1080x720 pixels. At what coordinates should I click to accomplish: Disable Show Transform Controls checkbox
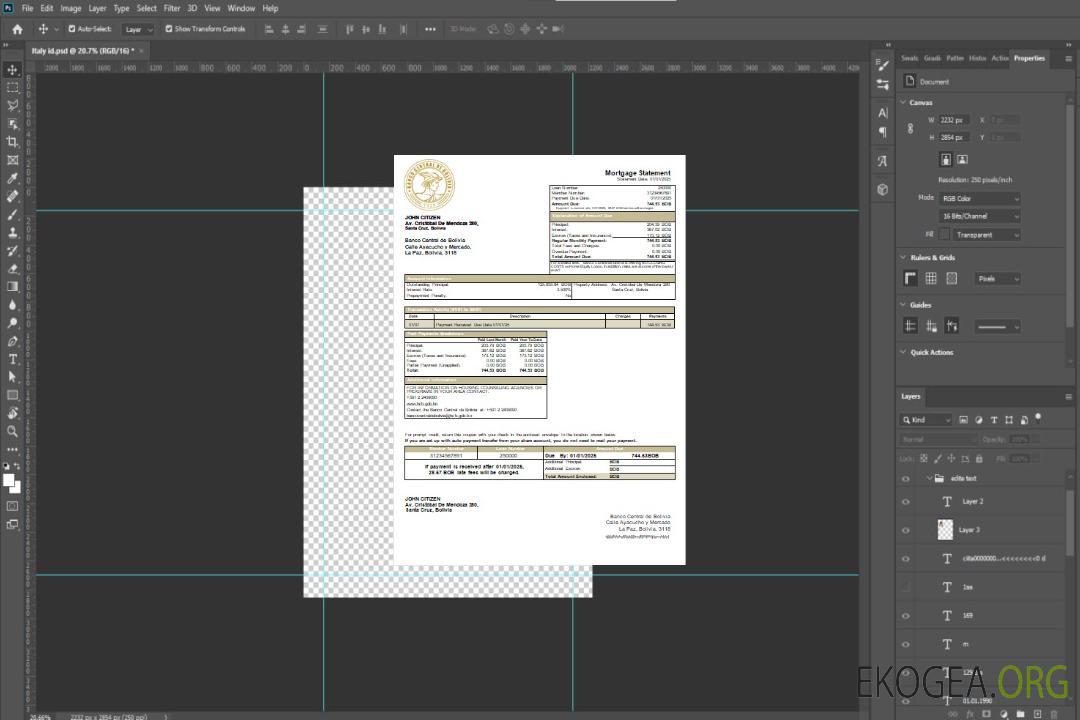[x=169, y=29]
